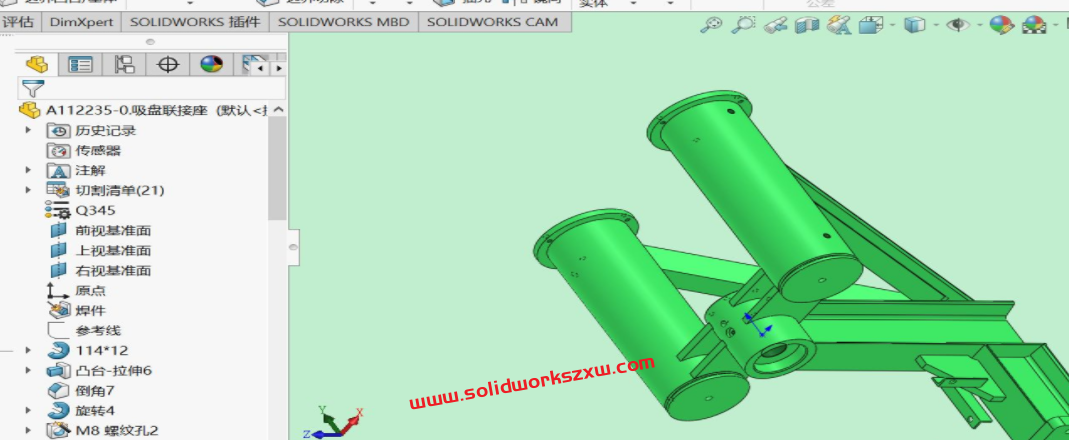Select the 参考线 sketch item
Viewport: 1069px width, 440px height.
[x=98, y=331]
